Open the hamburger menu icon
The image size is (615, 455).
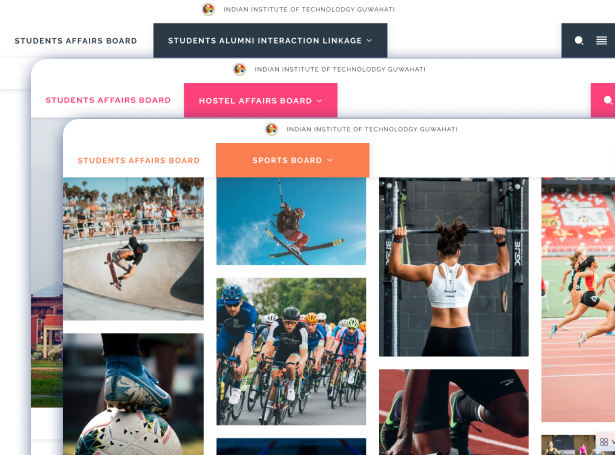coord(601,40)
